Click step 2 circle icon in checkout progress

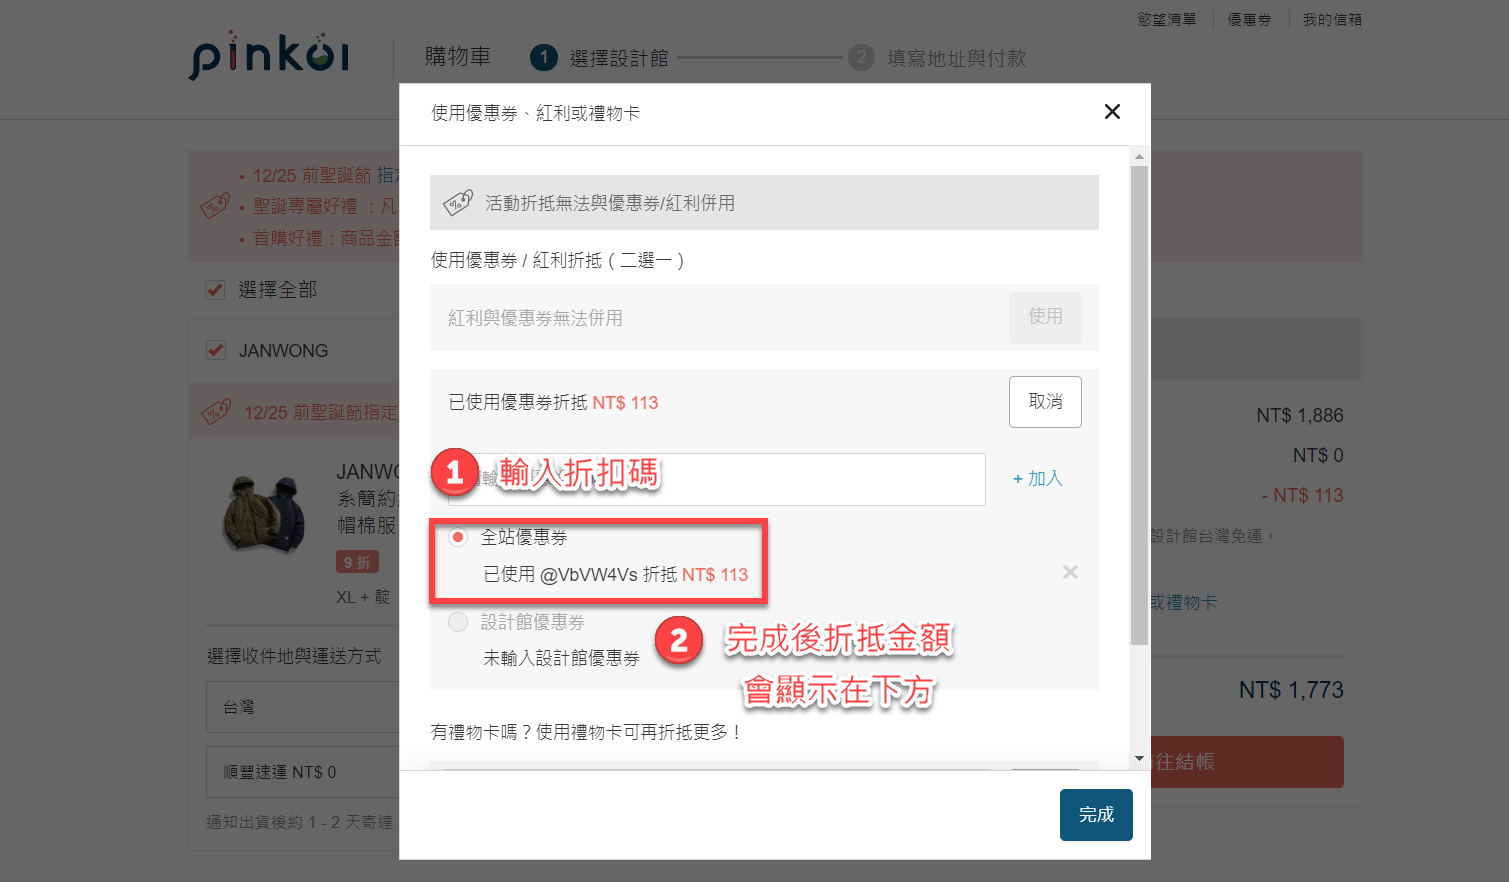pyautogui.click(x=861, y=58)
